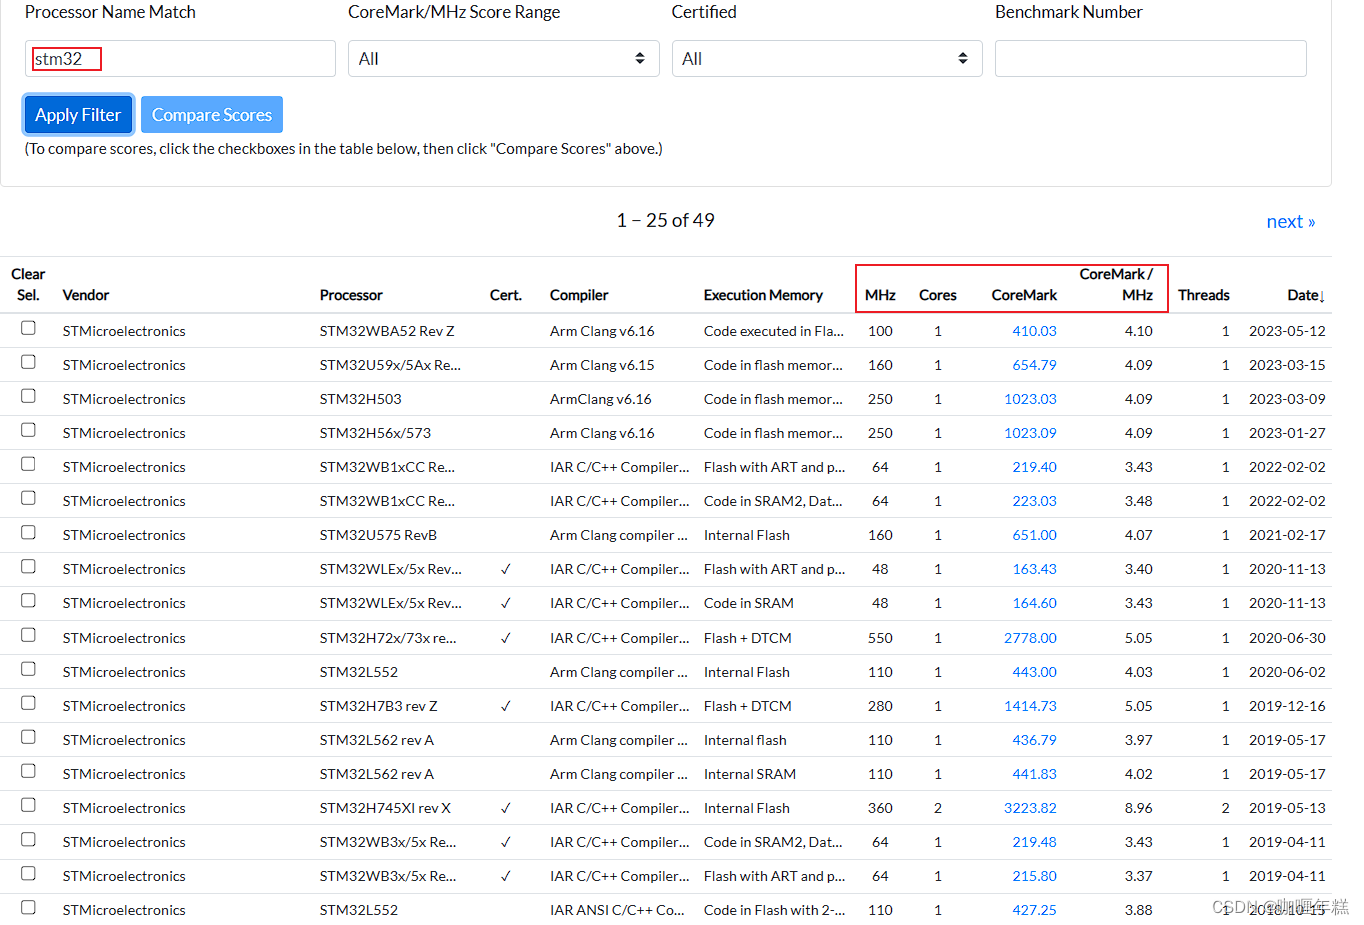Click the STM32U575 RevB processor cell

click(378, 535)
